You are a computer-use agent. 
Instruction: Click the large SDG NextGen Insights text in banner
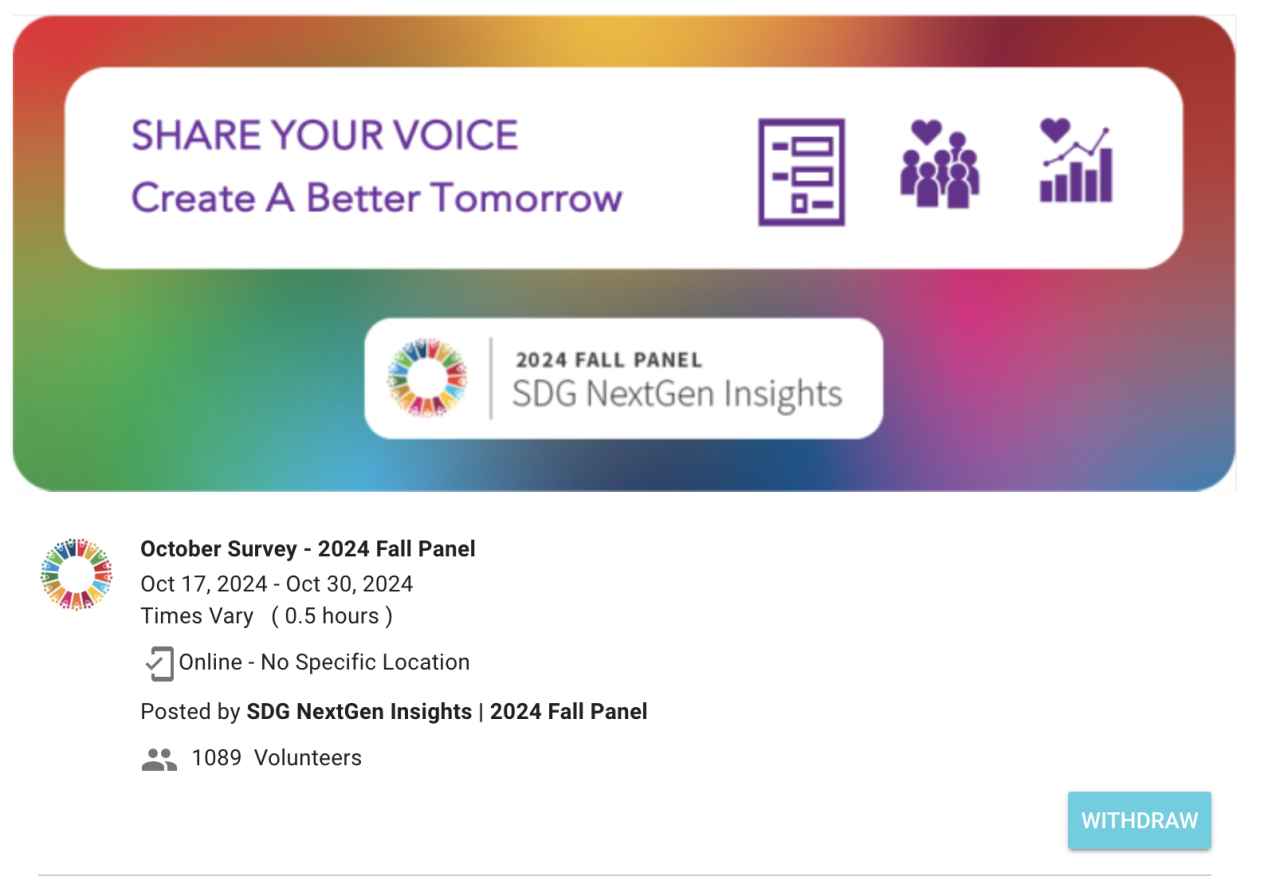[677, 395]
